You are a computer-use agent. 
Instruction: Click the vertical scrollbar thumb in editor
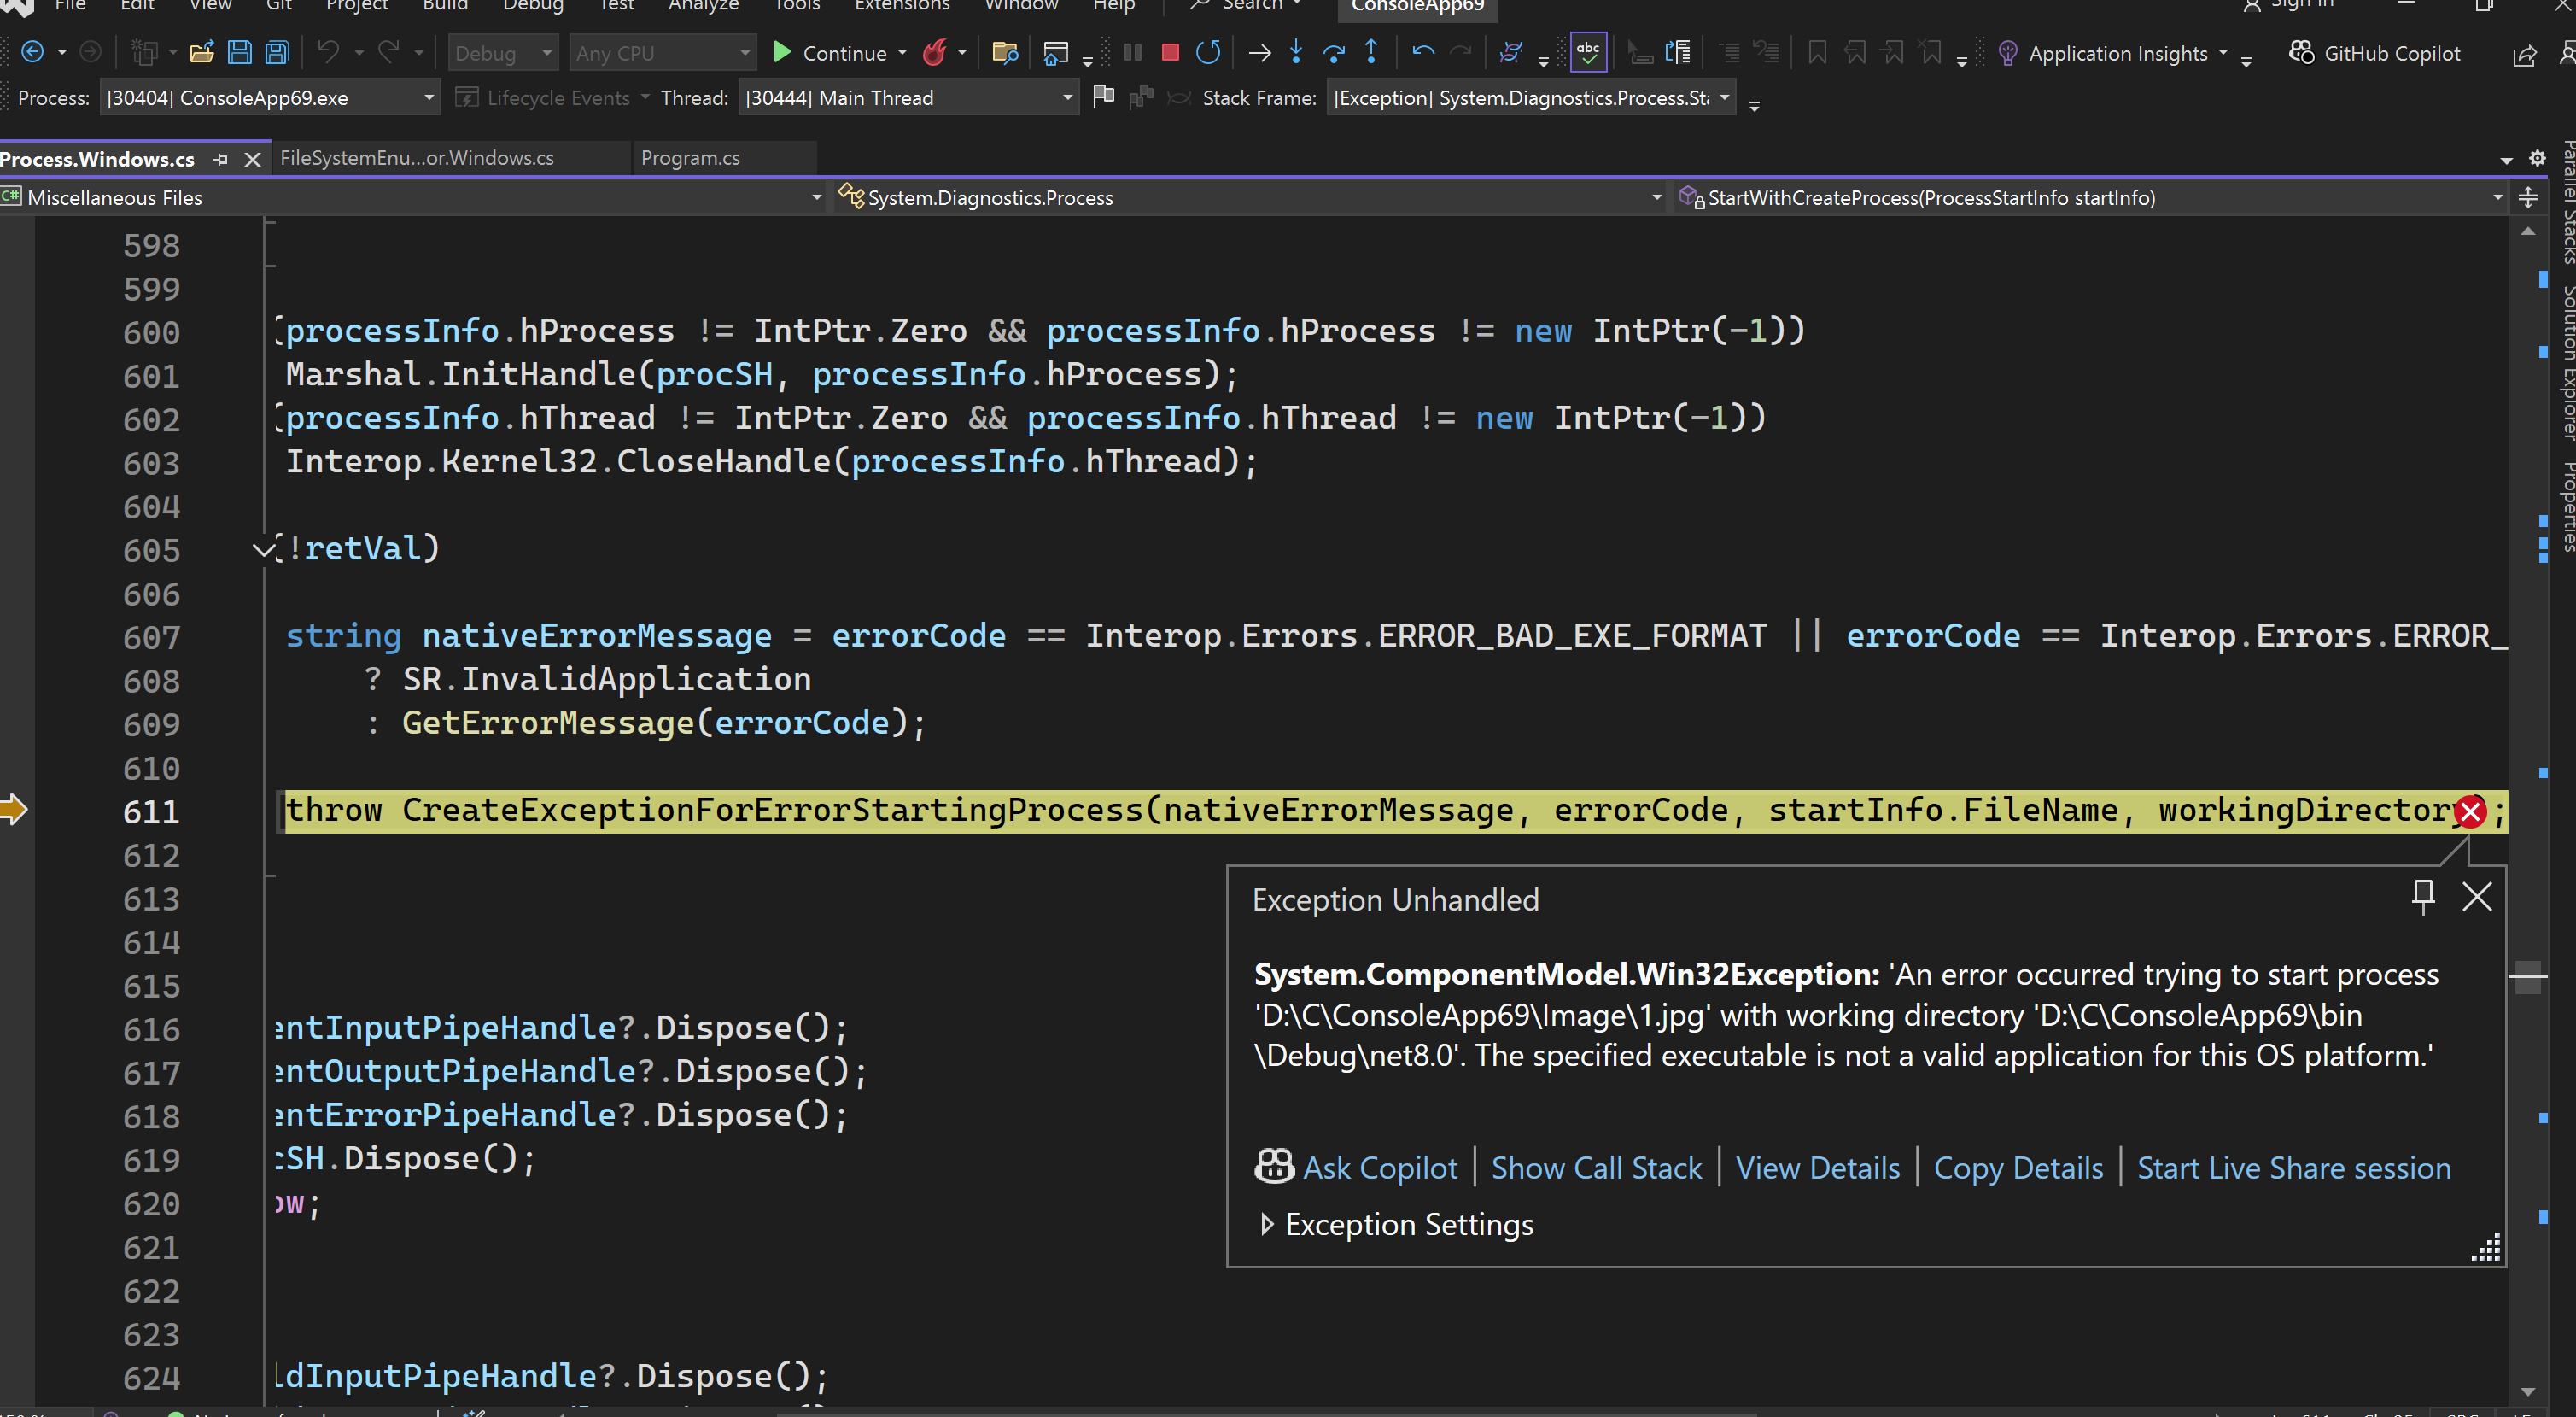(2527, 977)
